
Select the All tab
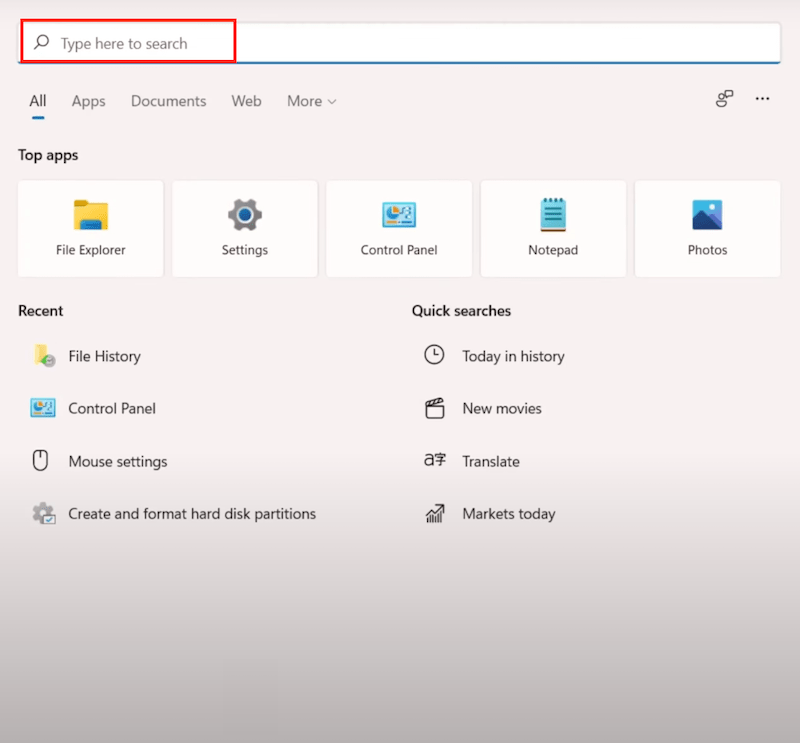(38, 101)
